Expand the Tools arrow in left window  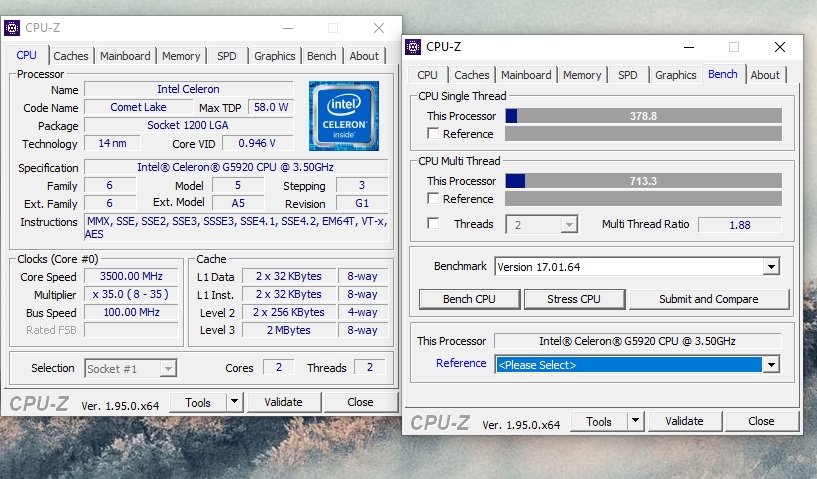pos(234,402)
